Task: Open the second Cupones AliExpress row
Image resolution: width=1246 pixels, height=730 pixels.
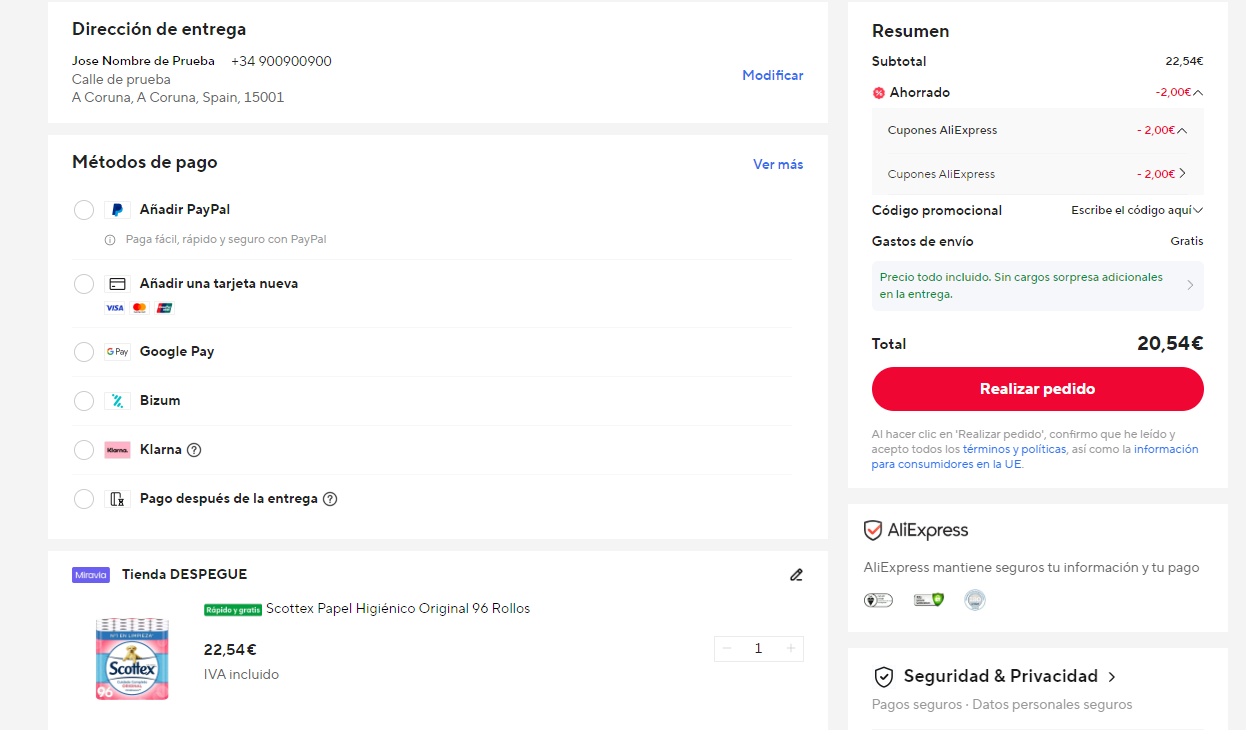Action: [x=1182, y=174]
